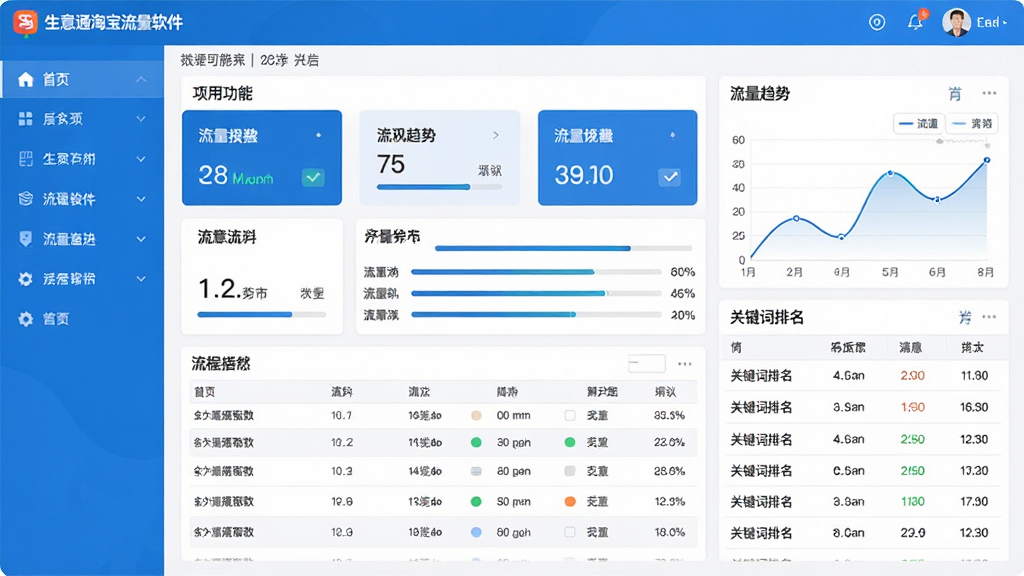Open the account menu labeled Ead
The image size is (1024, 576).
(991, 22)
